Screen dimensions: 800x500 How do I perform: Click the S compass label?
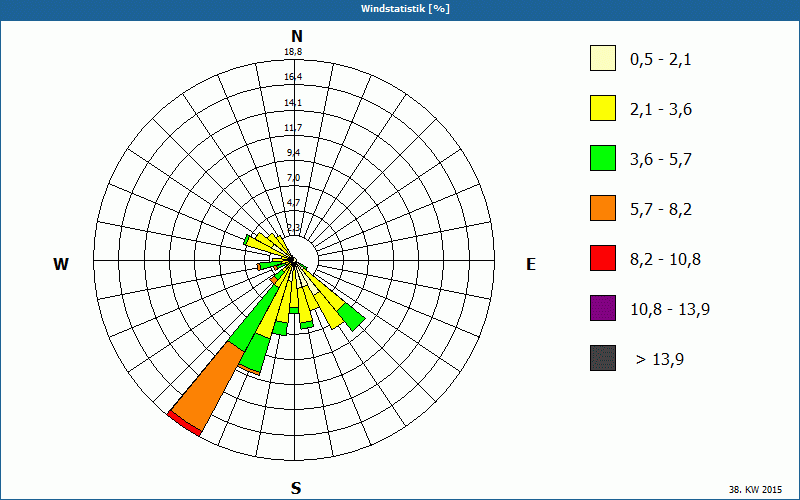pyautogui.click(x=296, y=488)
